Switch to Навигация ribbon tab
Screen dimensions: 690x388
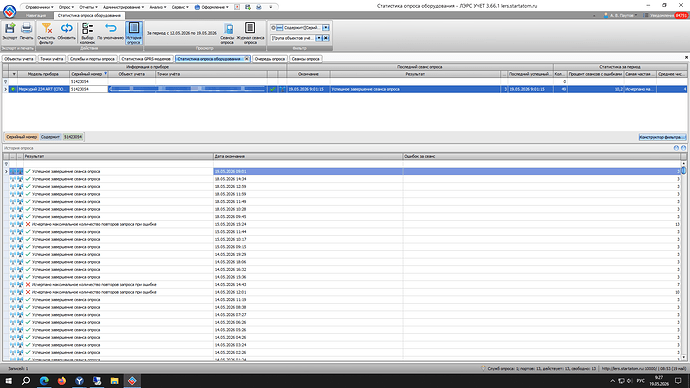pyautogui.click(x=36, y=15)
